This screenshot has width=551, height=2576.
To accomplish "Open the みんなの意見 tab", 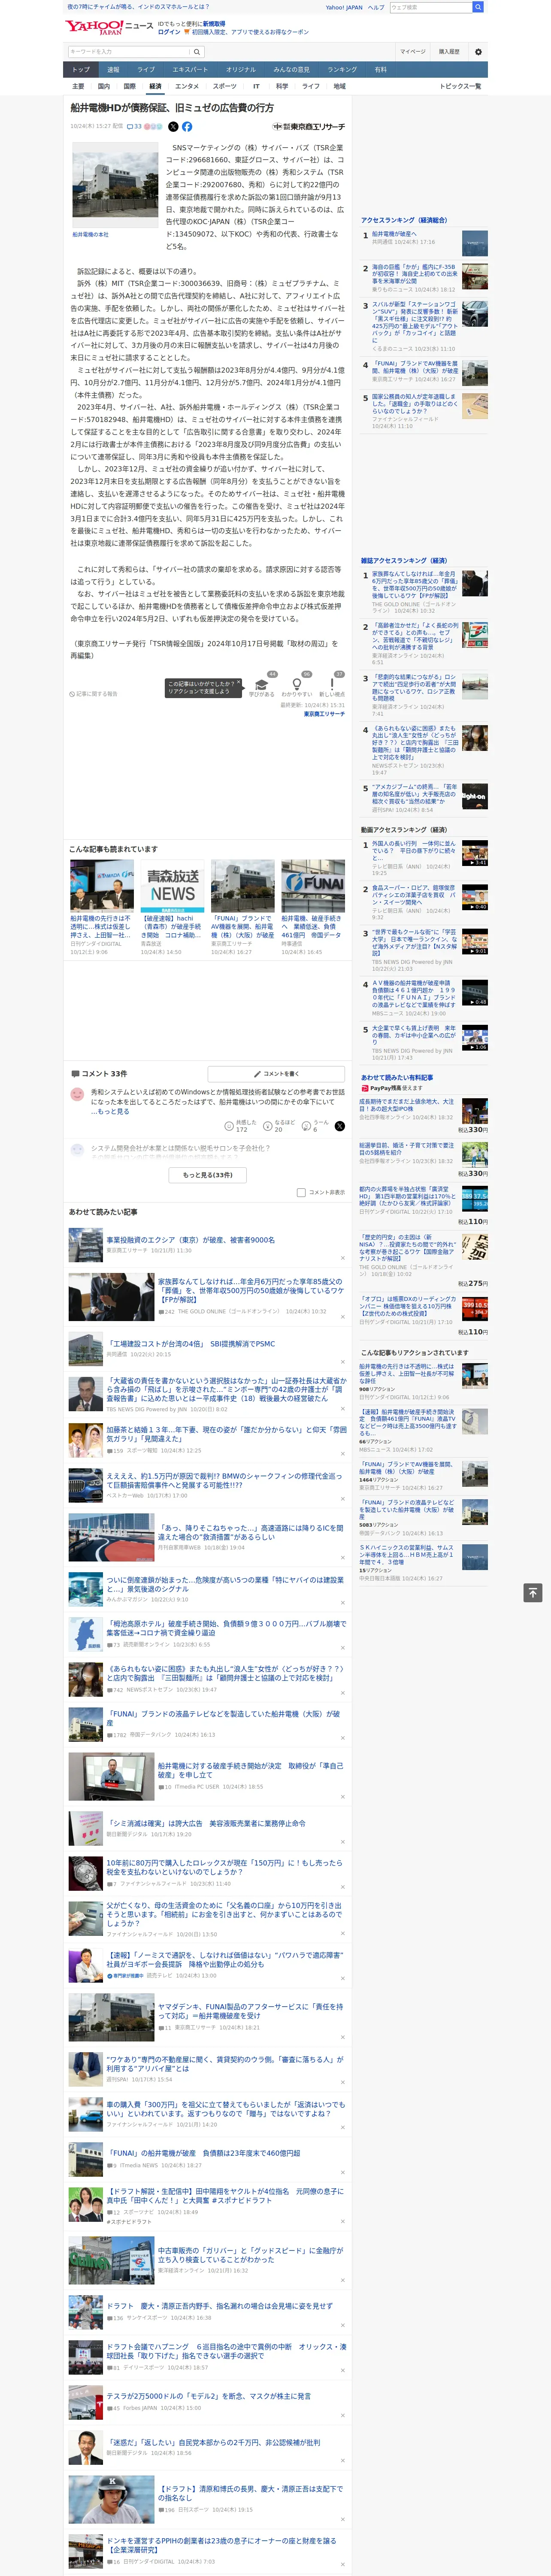I will pos(292,70).
